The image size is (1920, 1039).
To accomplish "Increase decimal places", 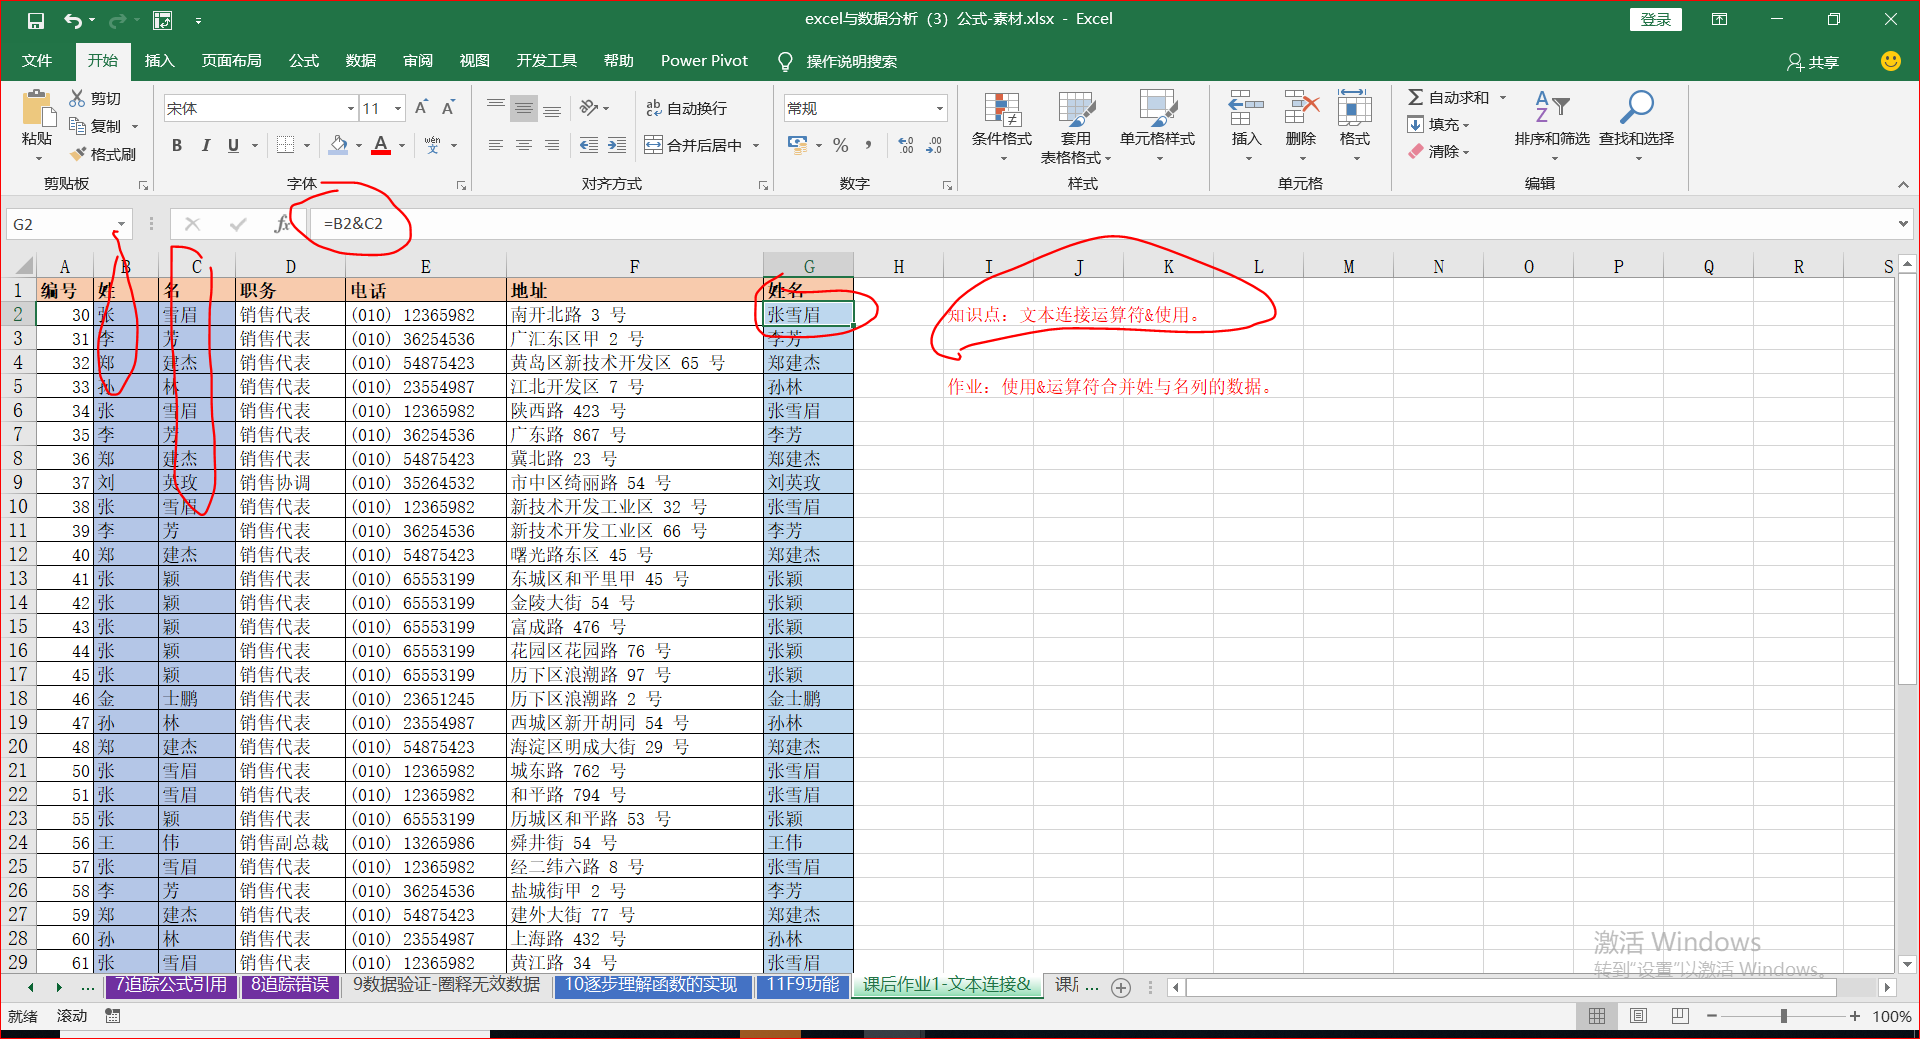I will pos(906,146).
